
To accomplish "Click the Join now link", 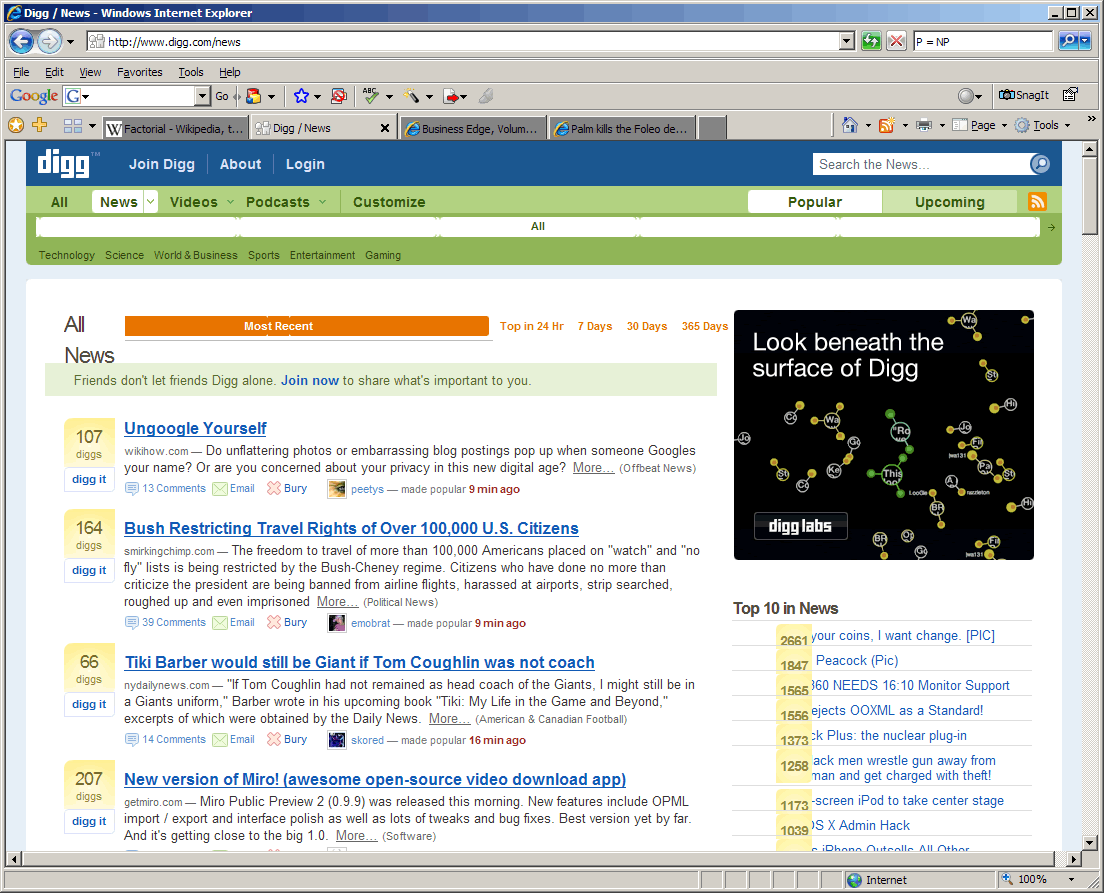I will pos(310,380).
